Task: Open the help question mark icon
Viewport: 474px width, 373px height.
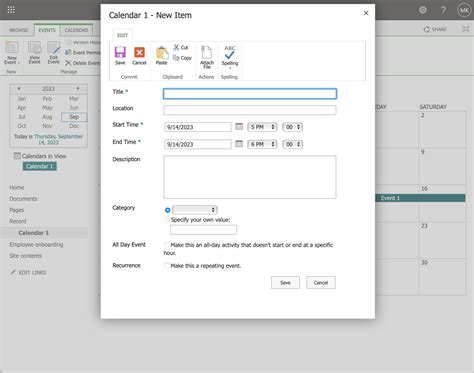Action: tap(443, 10)
